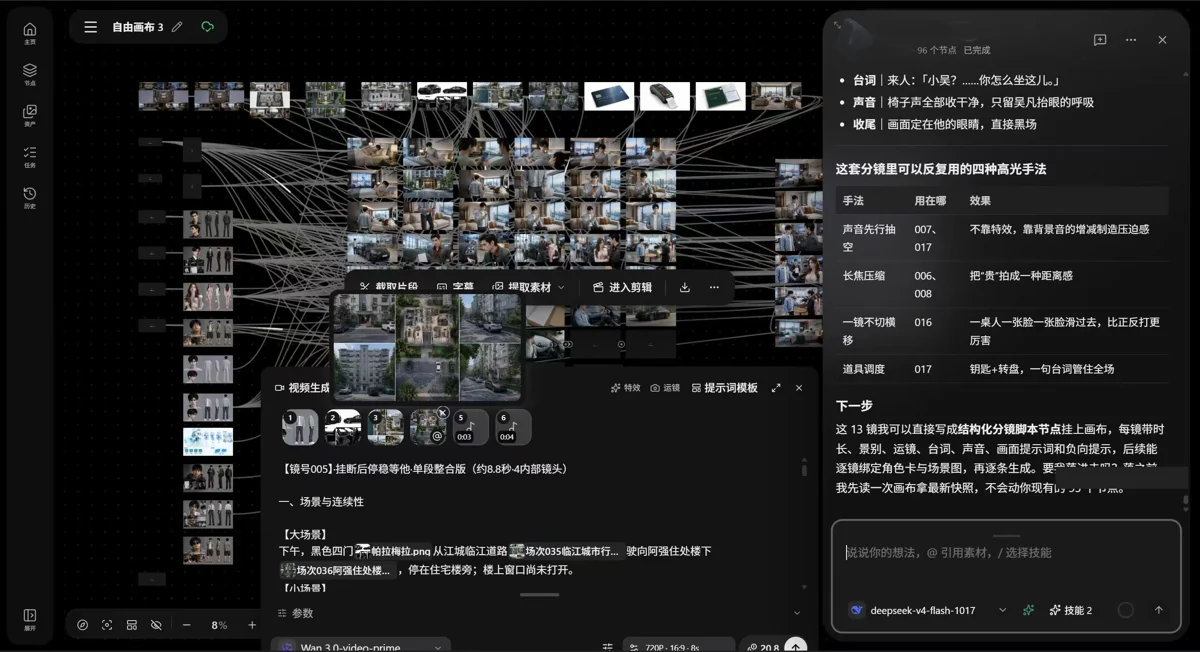
Task: Open the deepseek-v4-flash-1017 model dropdown
Action: [x=927, y=610]
